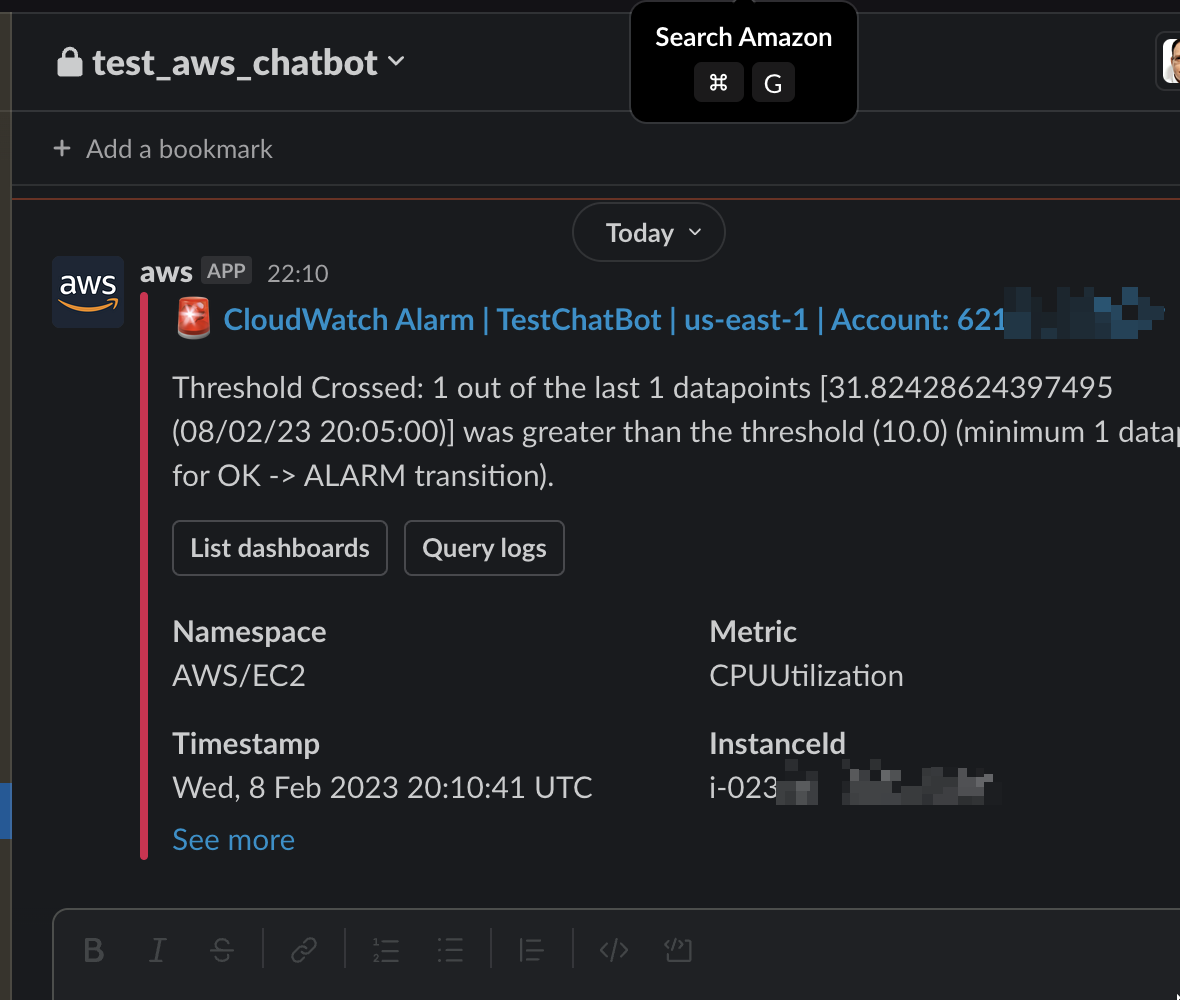Start an ordered numbered list
The height and width of the screenshot is (1000, 1180).
pos(386,950)
